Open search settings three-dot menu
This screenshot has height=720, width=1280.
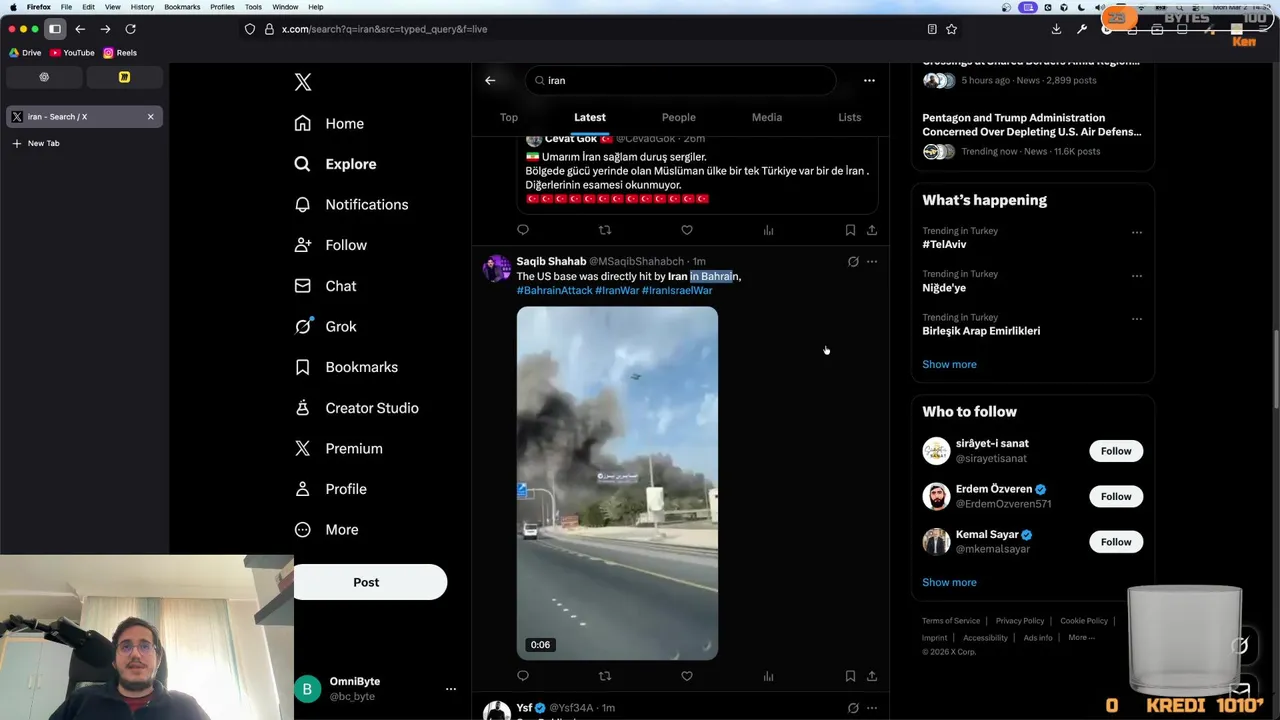click(x=869, y=80)
